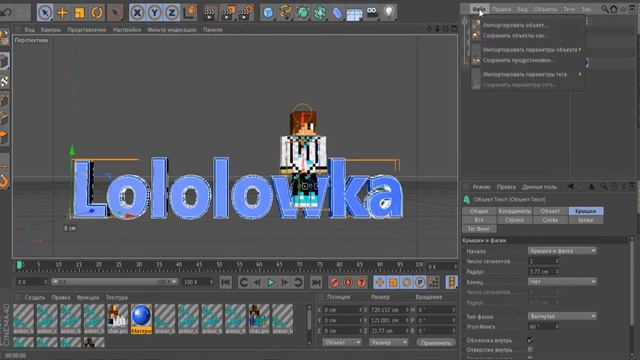This screenshot has height=360, width=640.
Task: Add a camera object
Action: (372, 12)
